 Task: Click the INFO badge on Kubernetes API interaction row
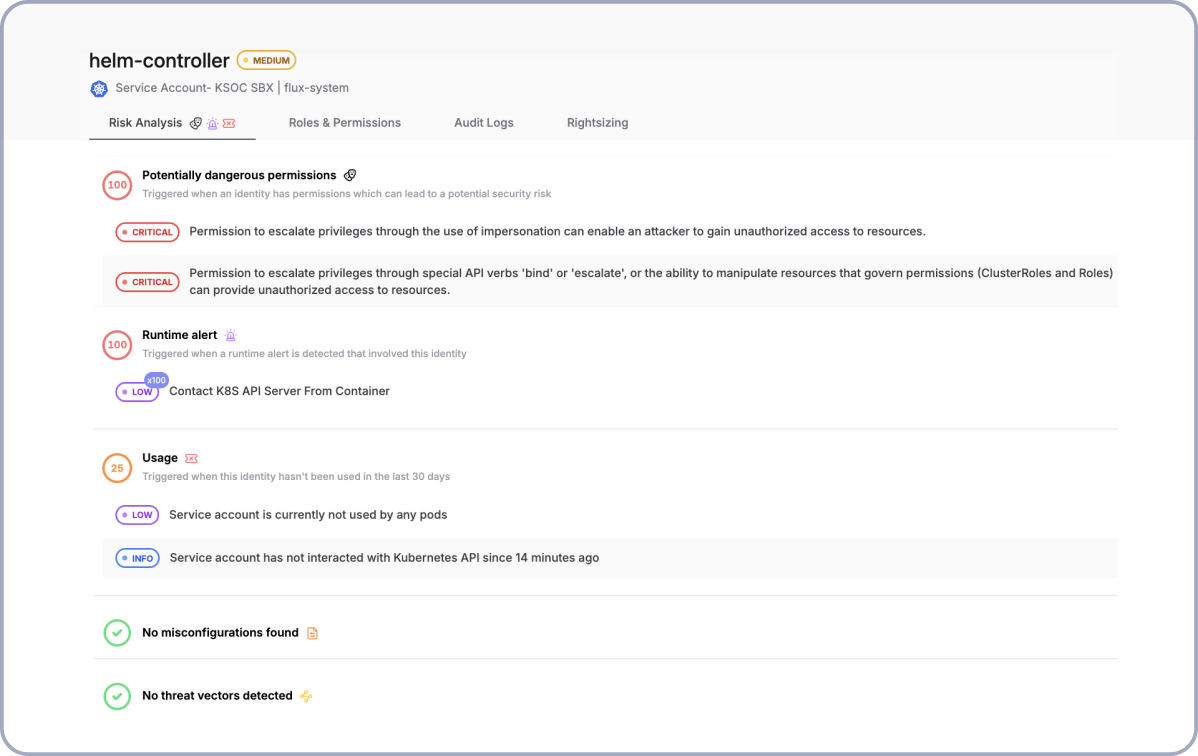(137, 558)
